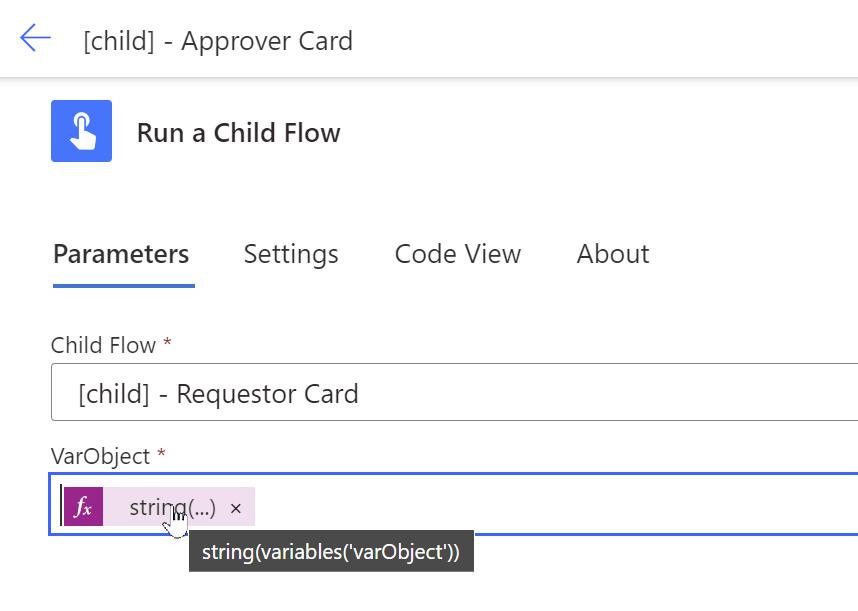
Task: Click inside the VarObject input field
Action: (x=500, y=507)
